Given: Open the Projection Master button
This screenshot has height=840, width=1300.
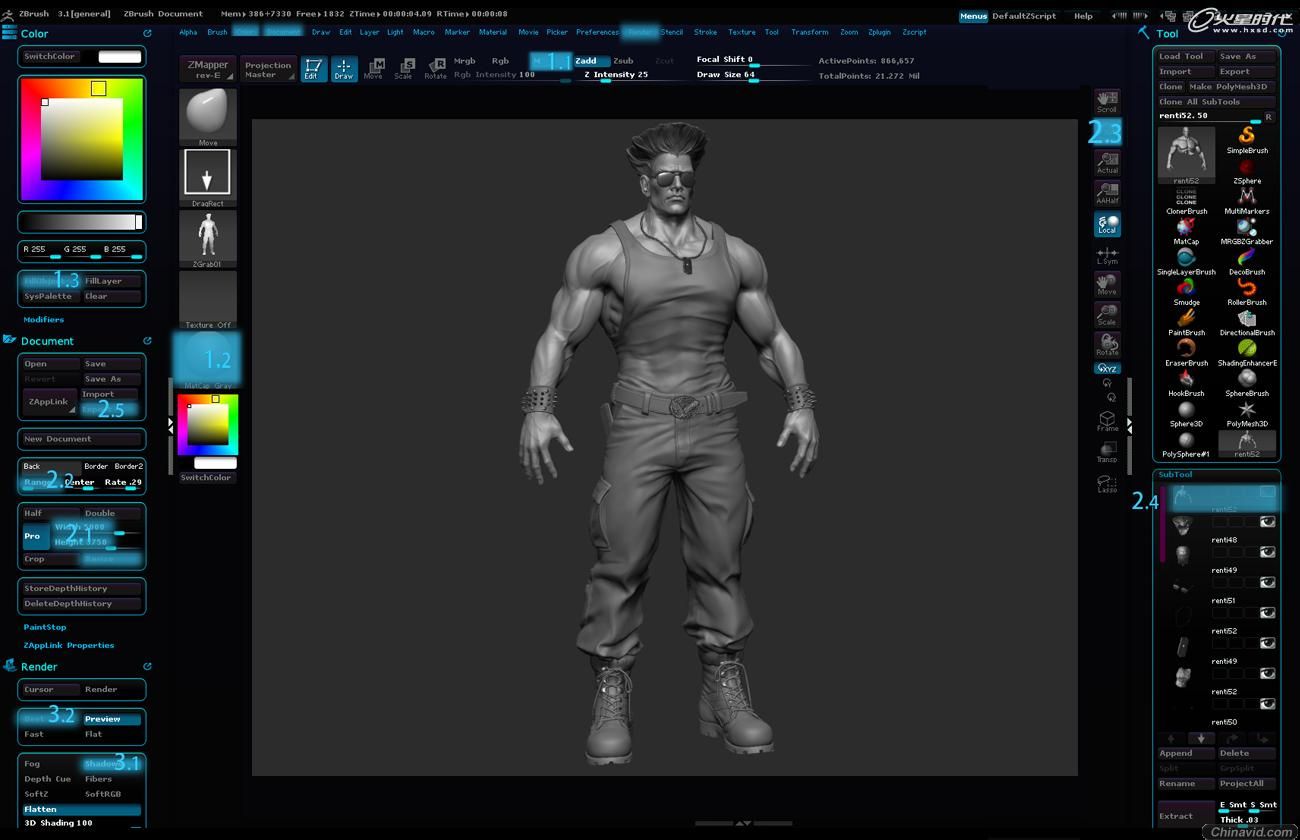Looking at the screenshot, I should pyautogui.click(x=268, y=69).
